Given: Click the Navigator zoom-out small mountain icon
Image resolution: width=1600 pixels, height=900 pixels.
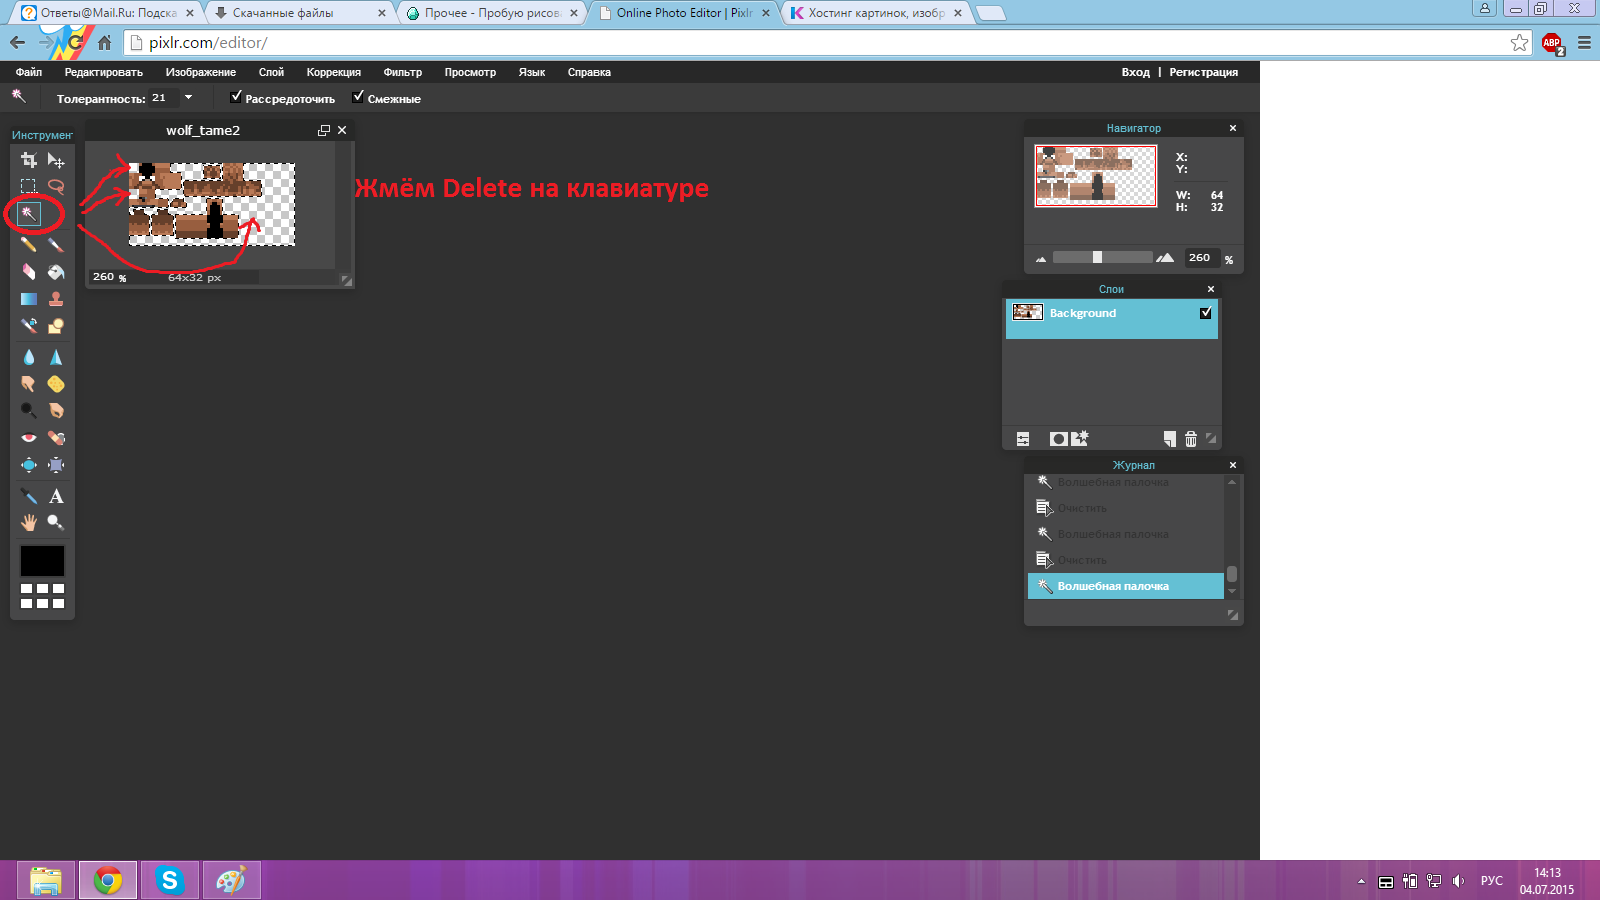Looking at the screenshot, I should (x=1041, y=259).
